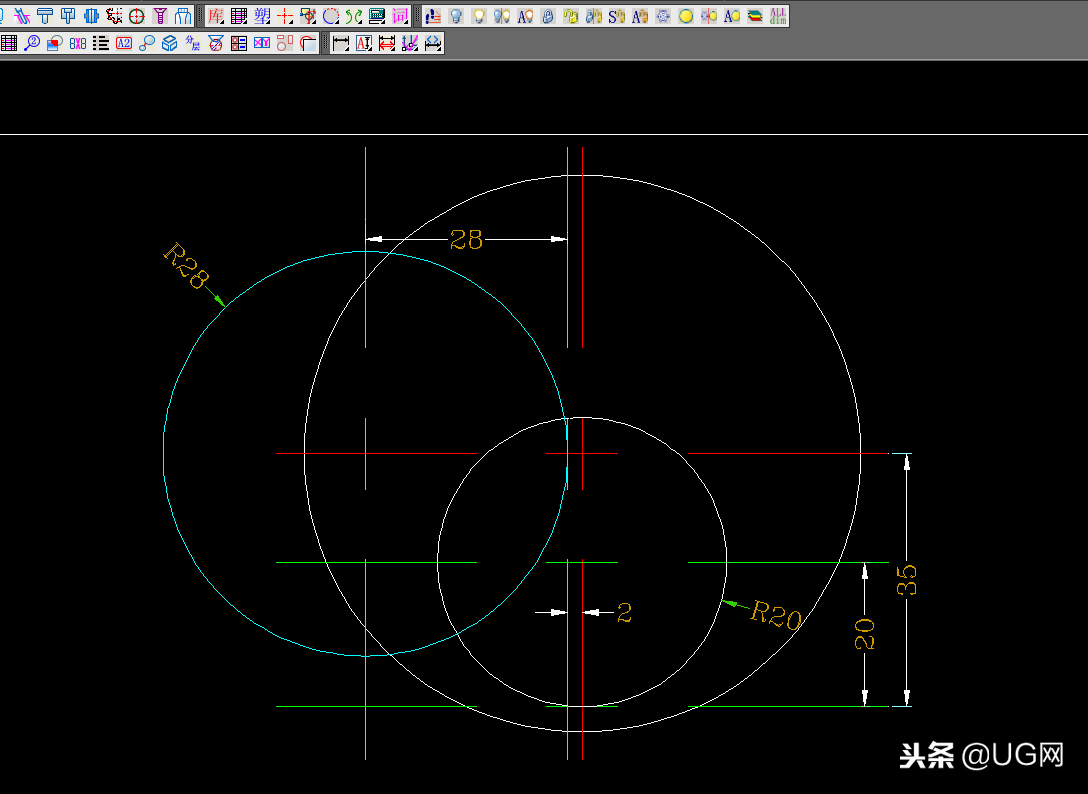Thaw layers with the yellow sun icon
1088x794 pixels.
click(686, 16)
